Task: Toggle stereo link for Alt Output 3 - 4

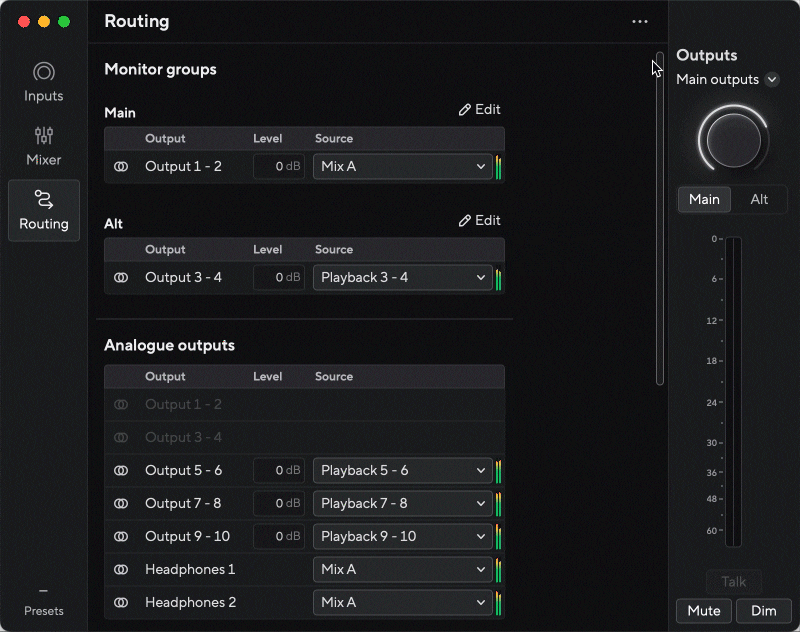Action: [x=121, y=277]
